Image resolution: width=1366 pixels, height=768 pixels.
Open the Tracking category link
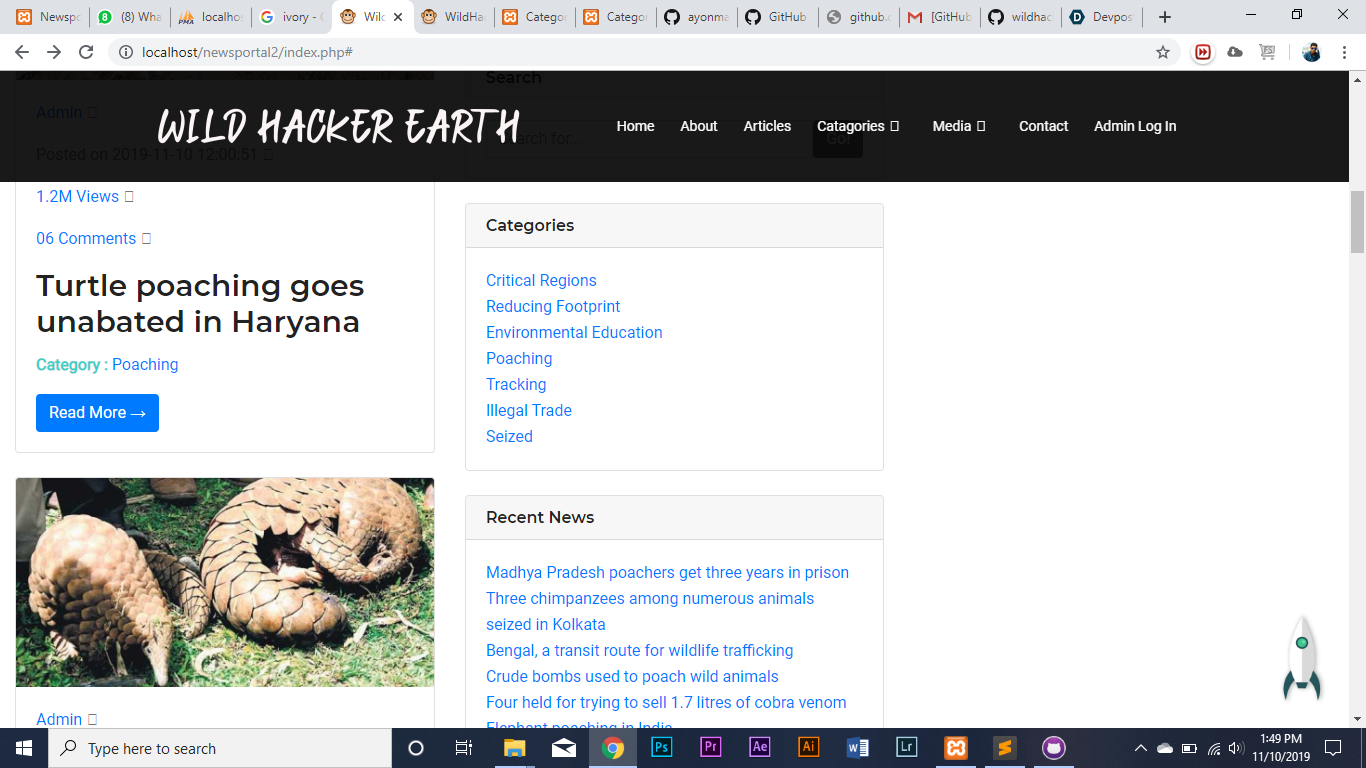click(516, 385)
